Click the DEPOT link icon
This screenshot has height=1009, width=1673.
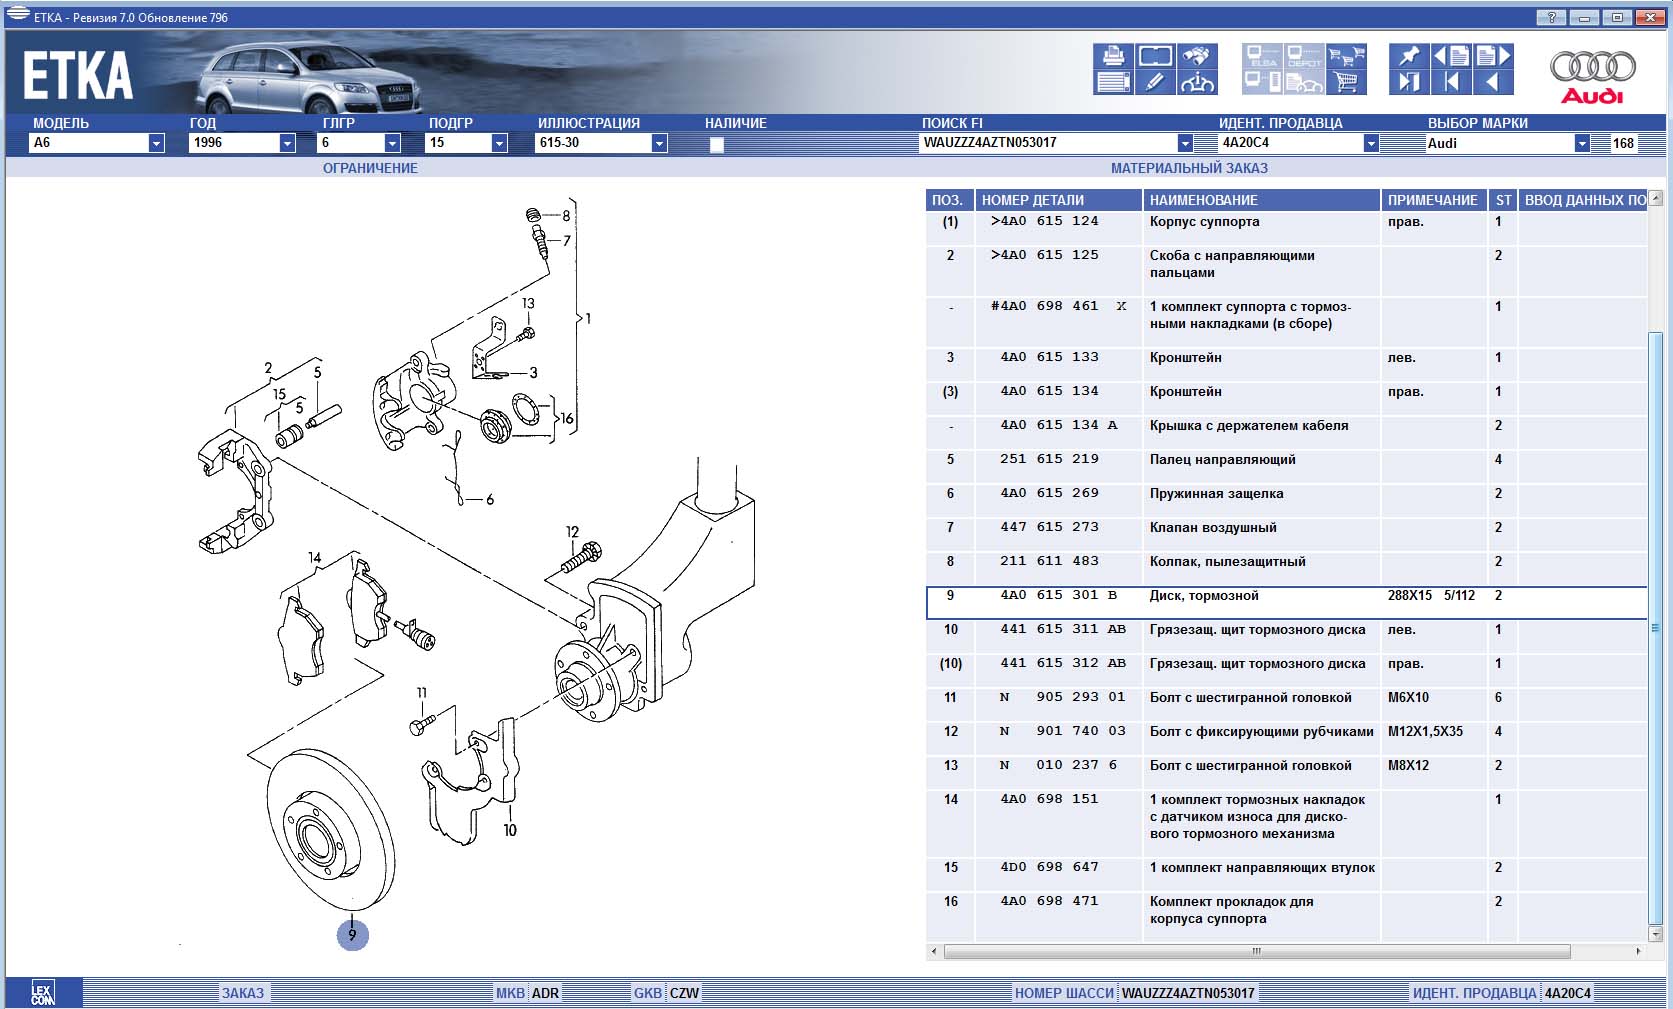coord(1304,56)
